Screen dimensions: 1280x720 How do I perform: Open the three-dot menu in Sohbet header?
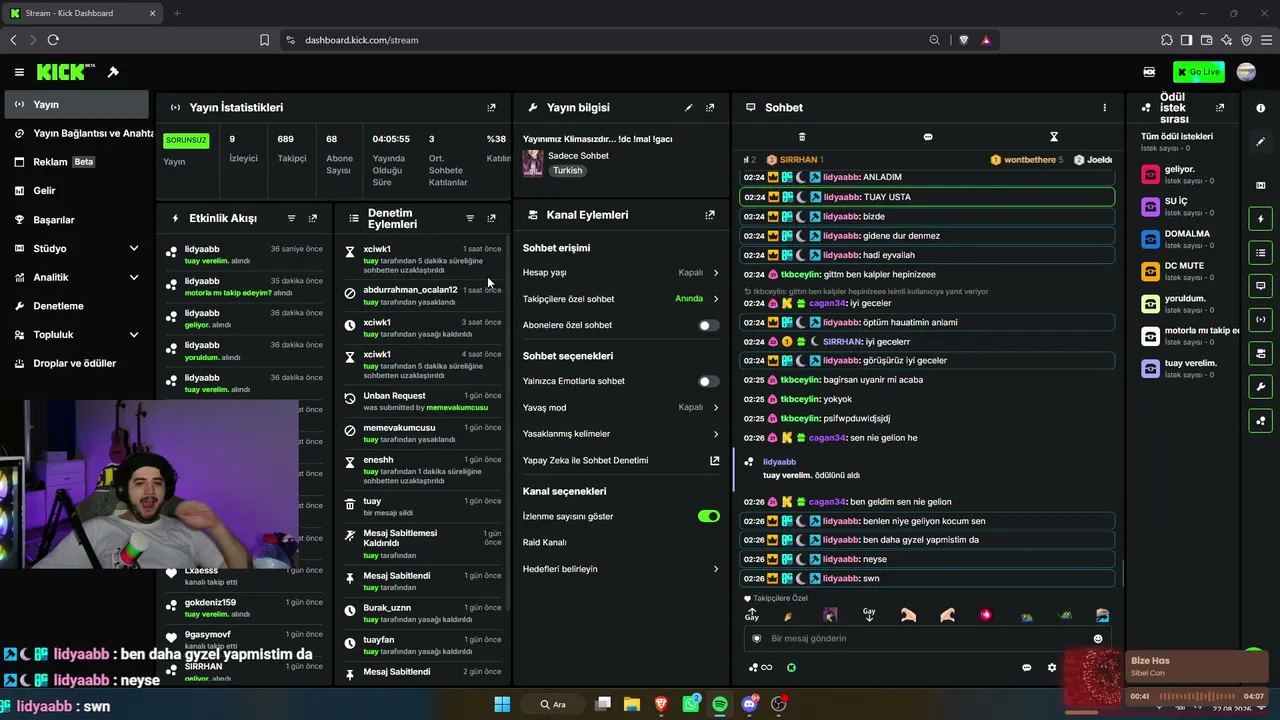point(1105,107)
